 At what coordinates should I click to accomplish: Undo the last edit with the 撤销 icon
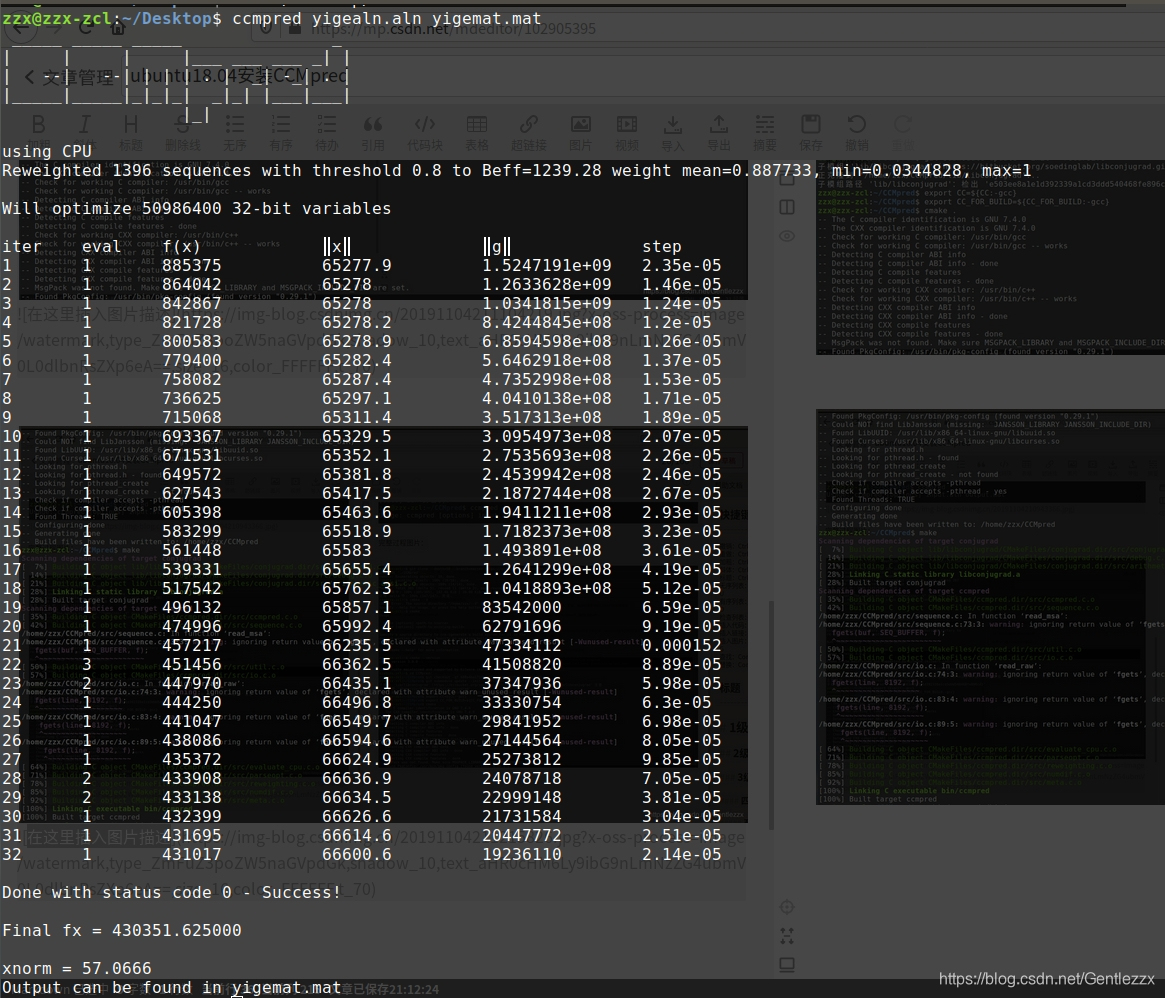click(x=857, y=132)
